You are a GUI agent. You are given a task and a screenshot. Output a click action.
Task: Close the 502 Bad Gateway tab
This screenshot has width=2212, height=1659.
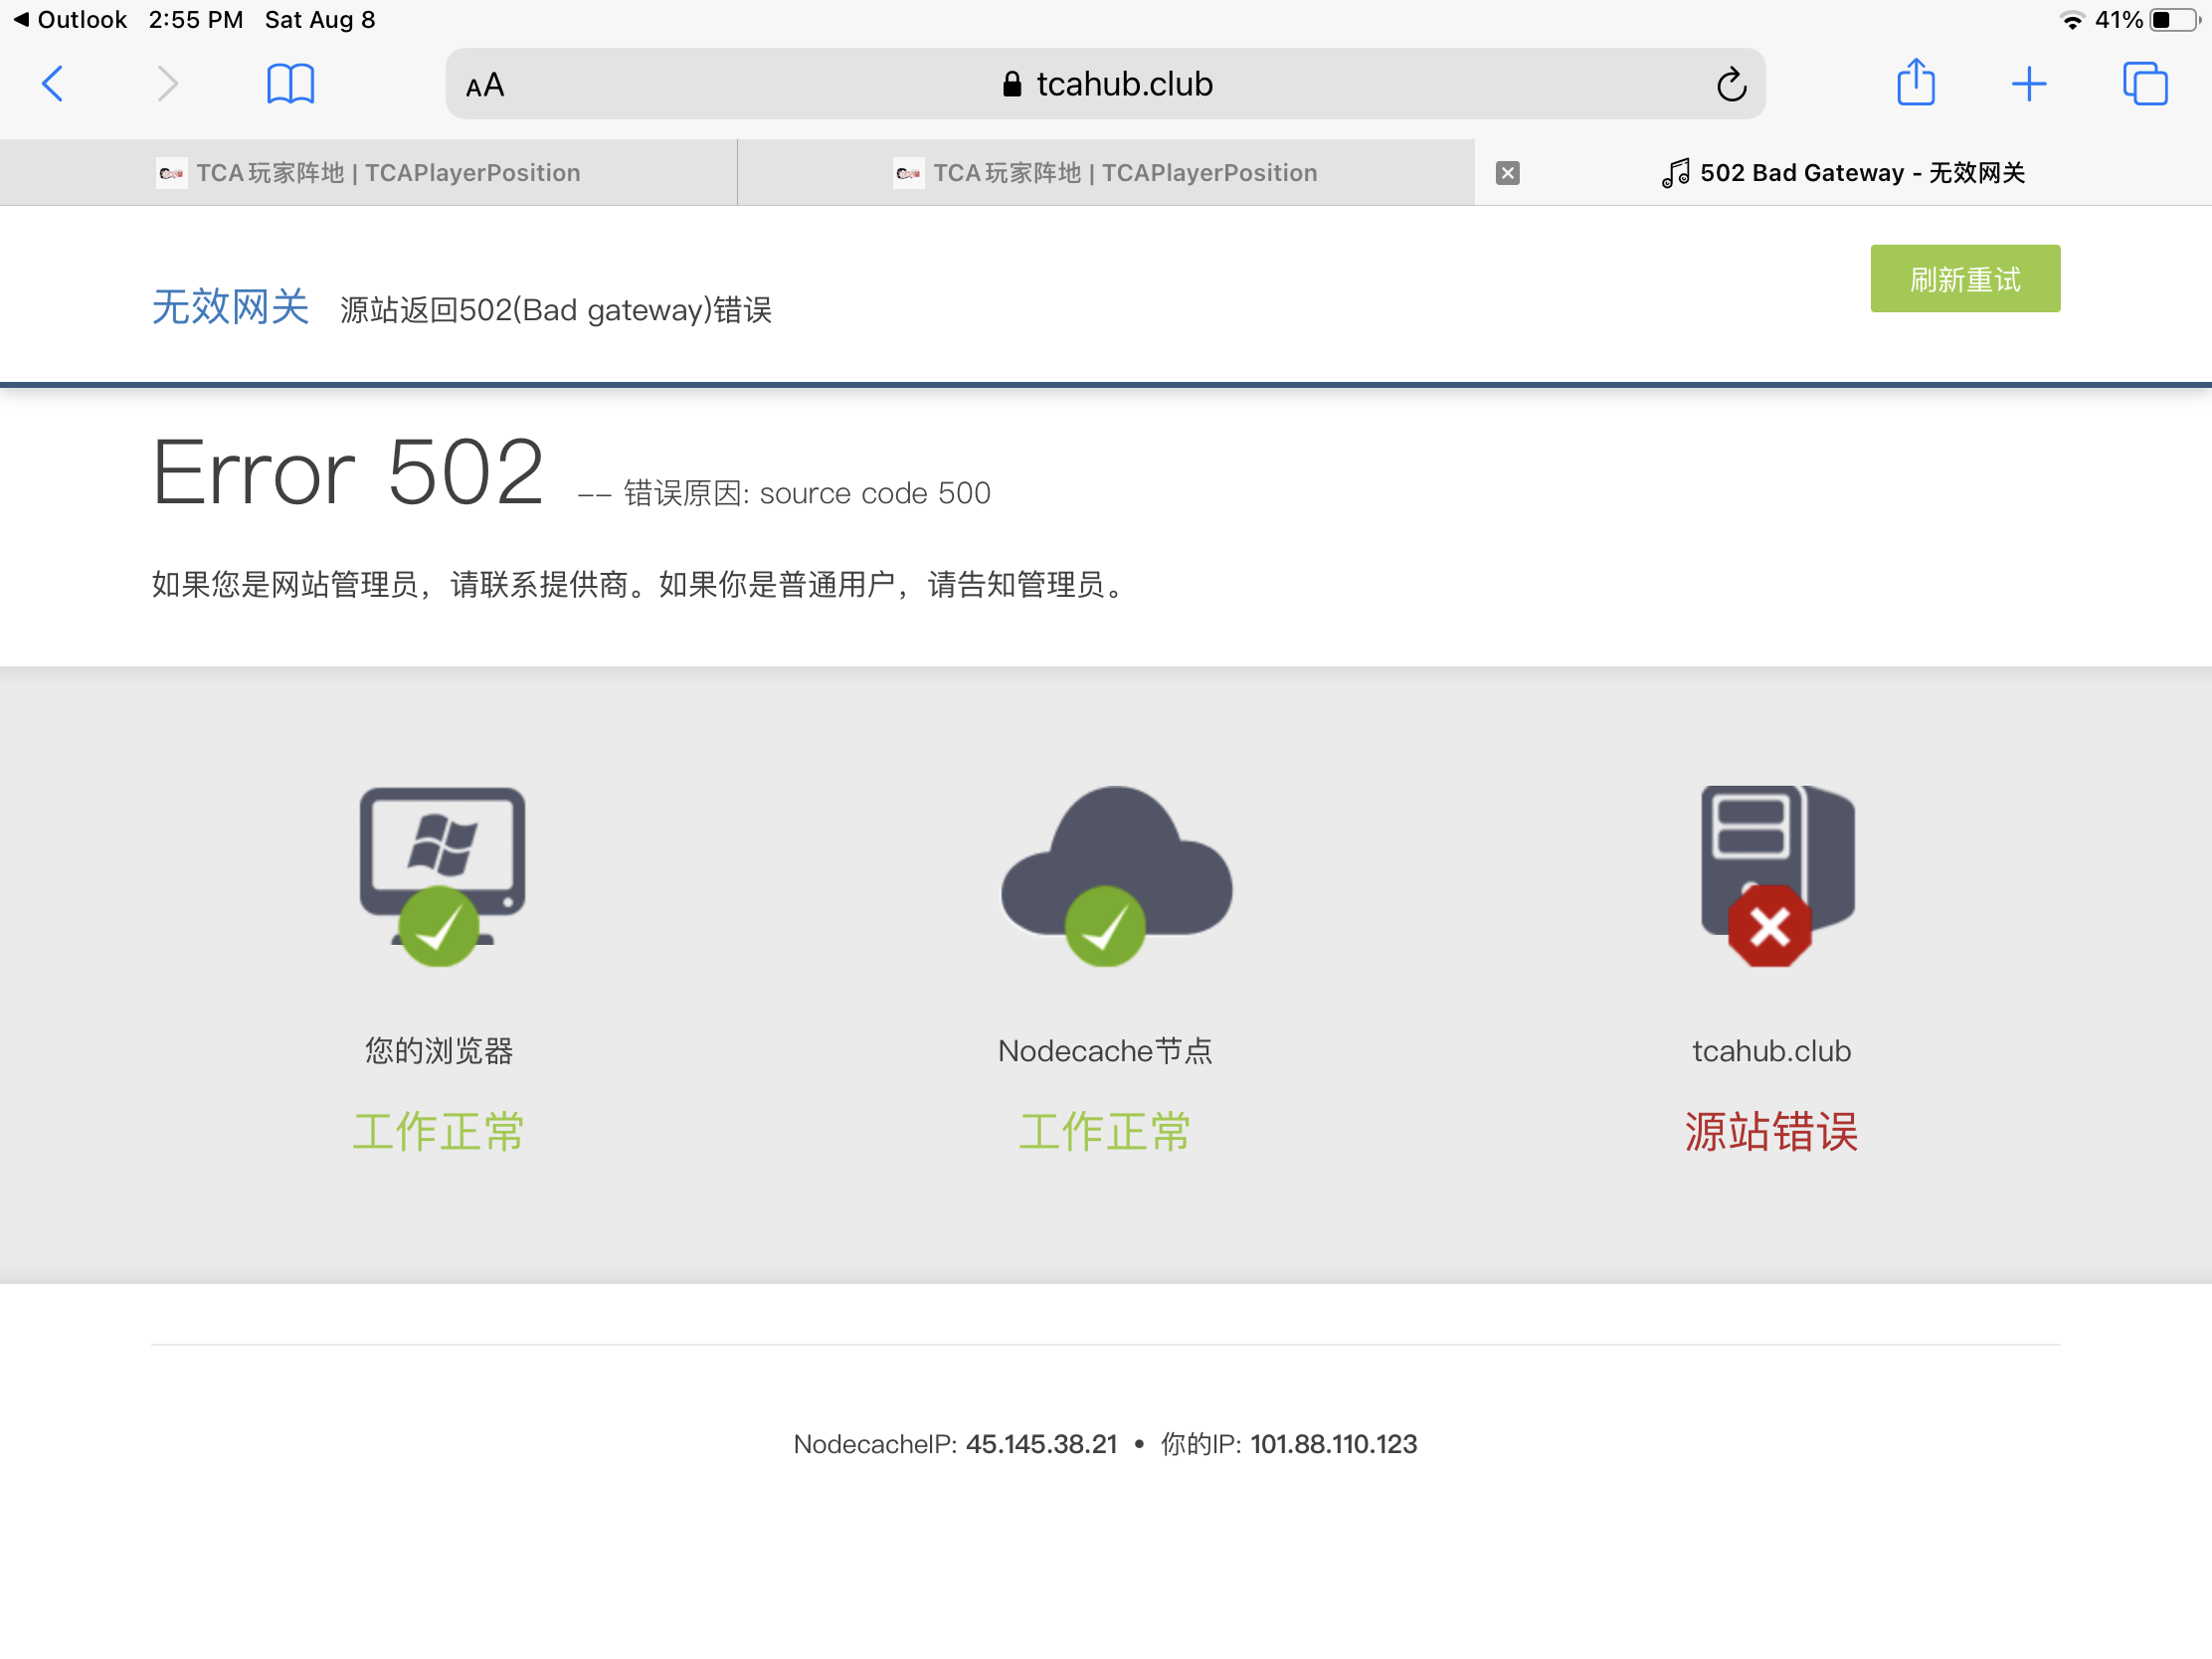click(x=1507, y=173)
